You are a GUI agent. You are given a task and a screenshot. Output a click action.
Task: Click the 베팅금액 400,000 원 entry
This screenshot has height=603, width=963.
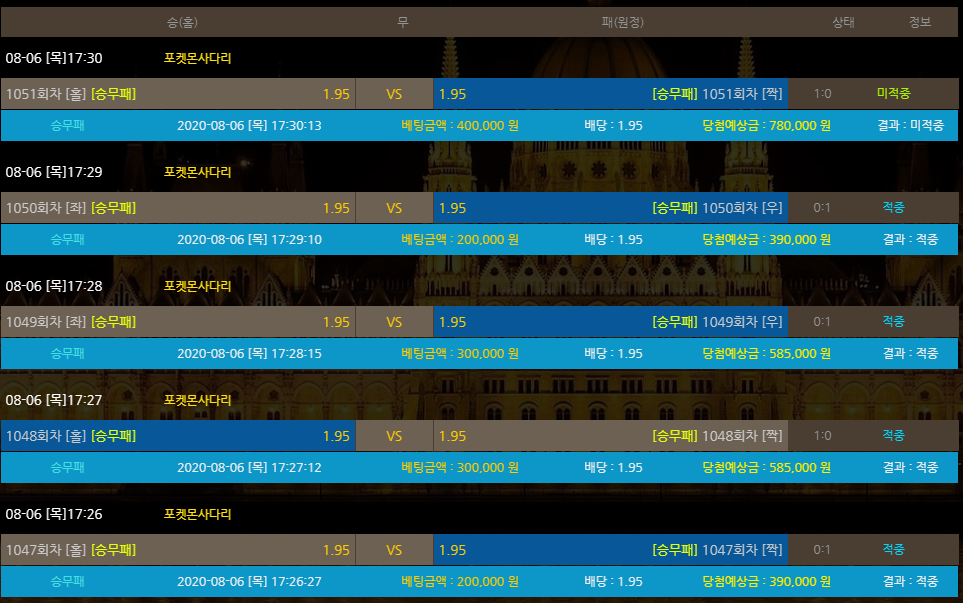(x=459, y=126)
